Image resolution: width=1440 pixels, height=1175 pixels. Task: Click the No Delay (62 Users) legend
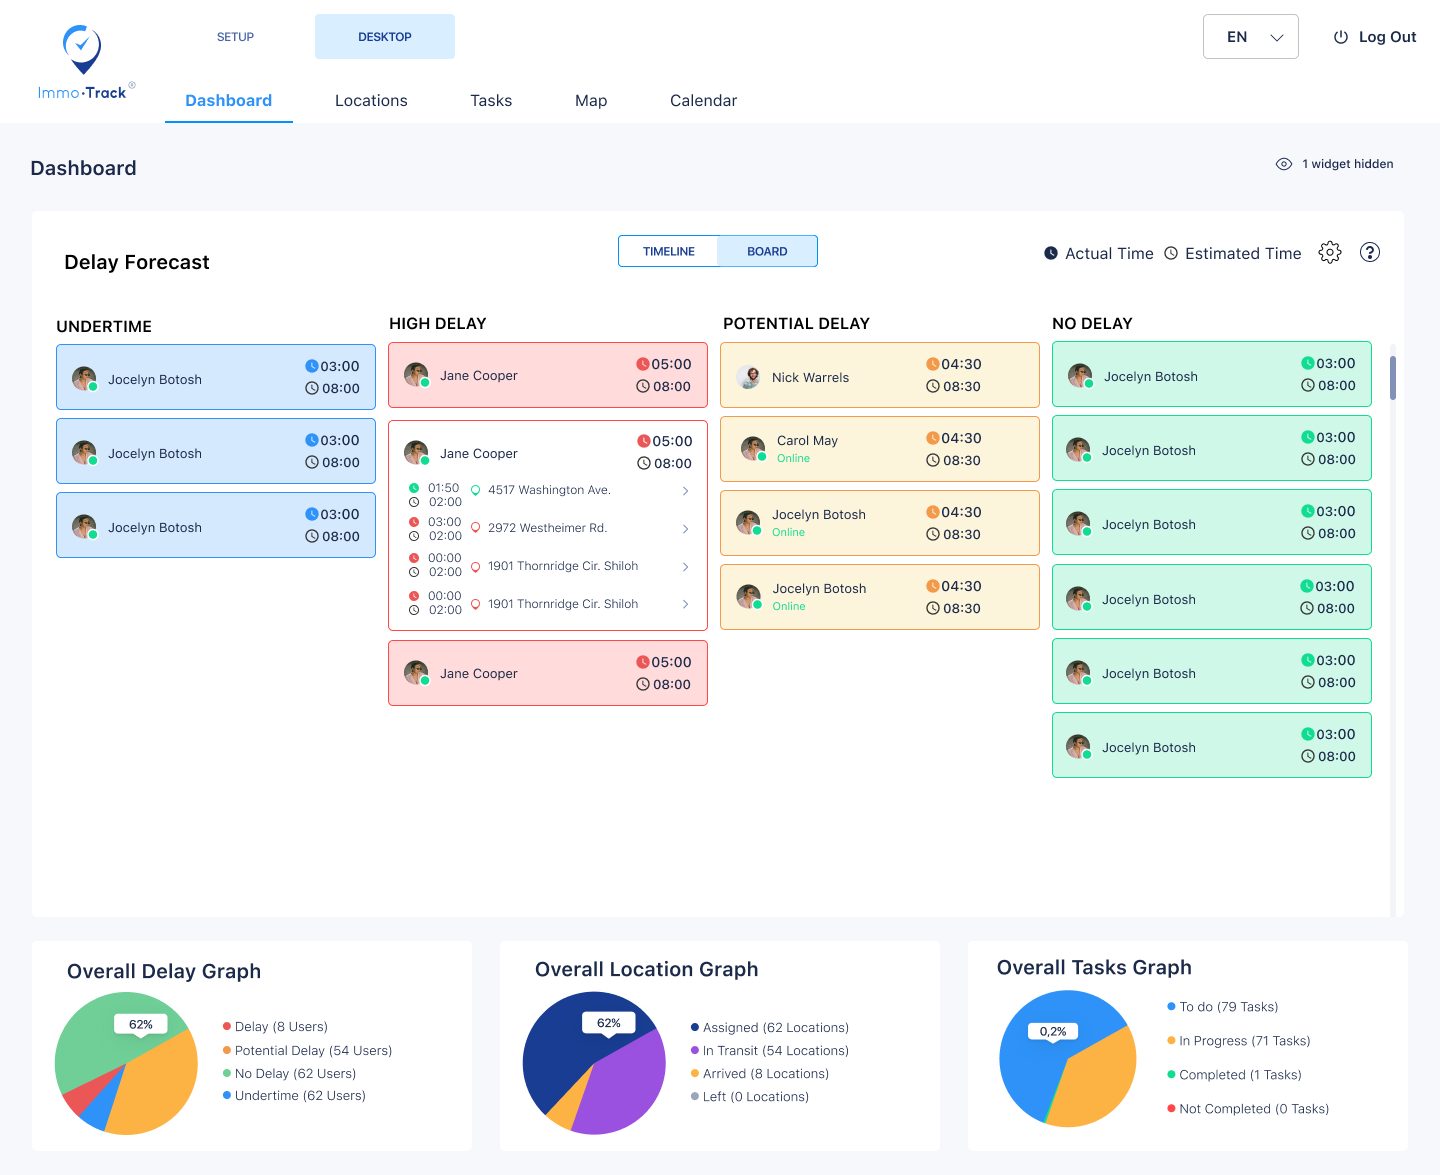[x=290, y=1073]
